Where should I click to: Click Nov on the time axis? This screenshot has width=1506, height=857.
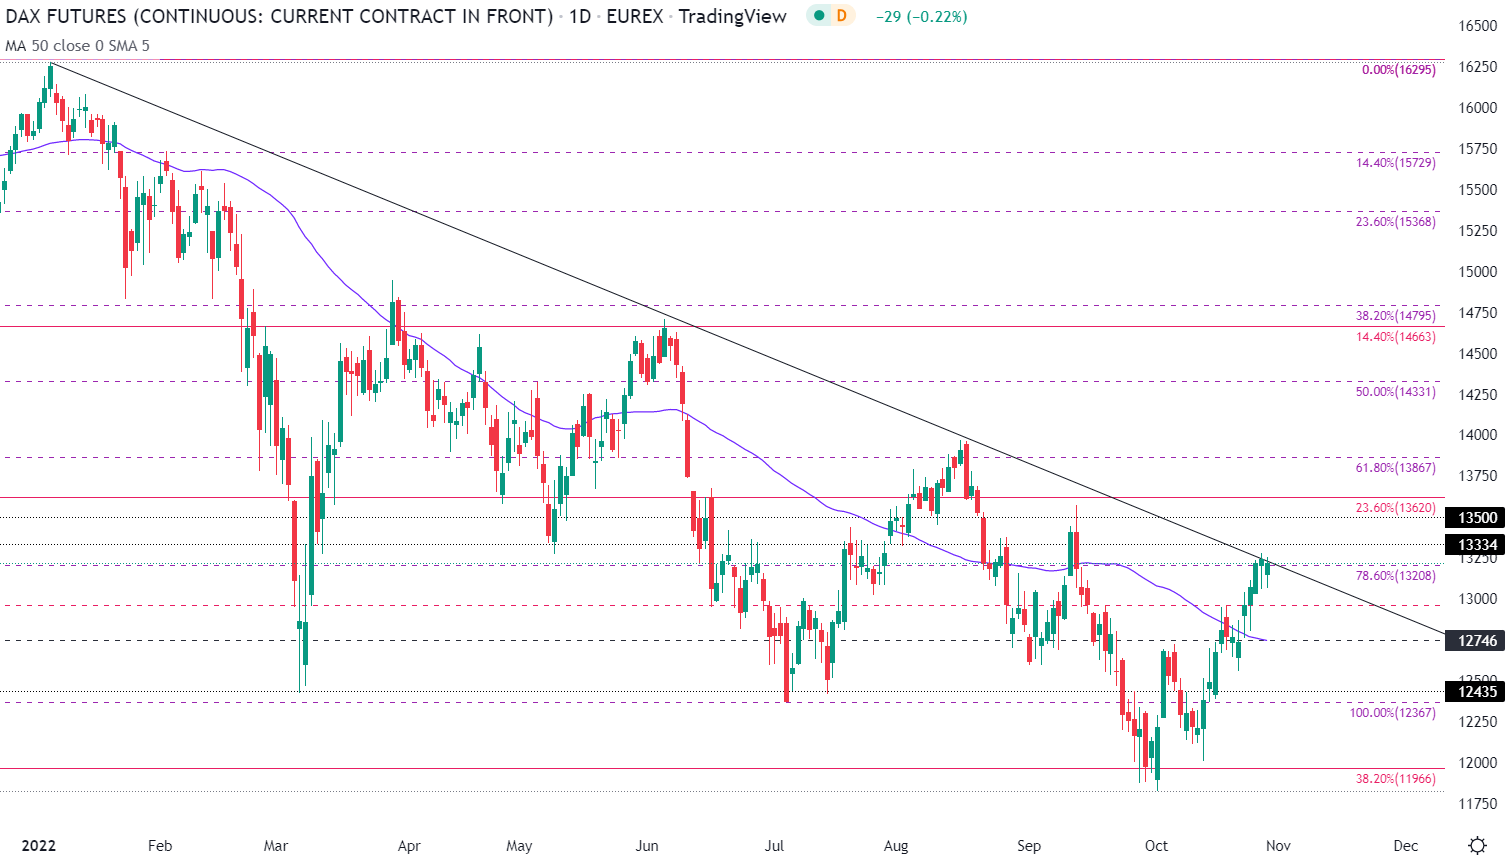coord(1278,846)
